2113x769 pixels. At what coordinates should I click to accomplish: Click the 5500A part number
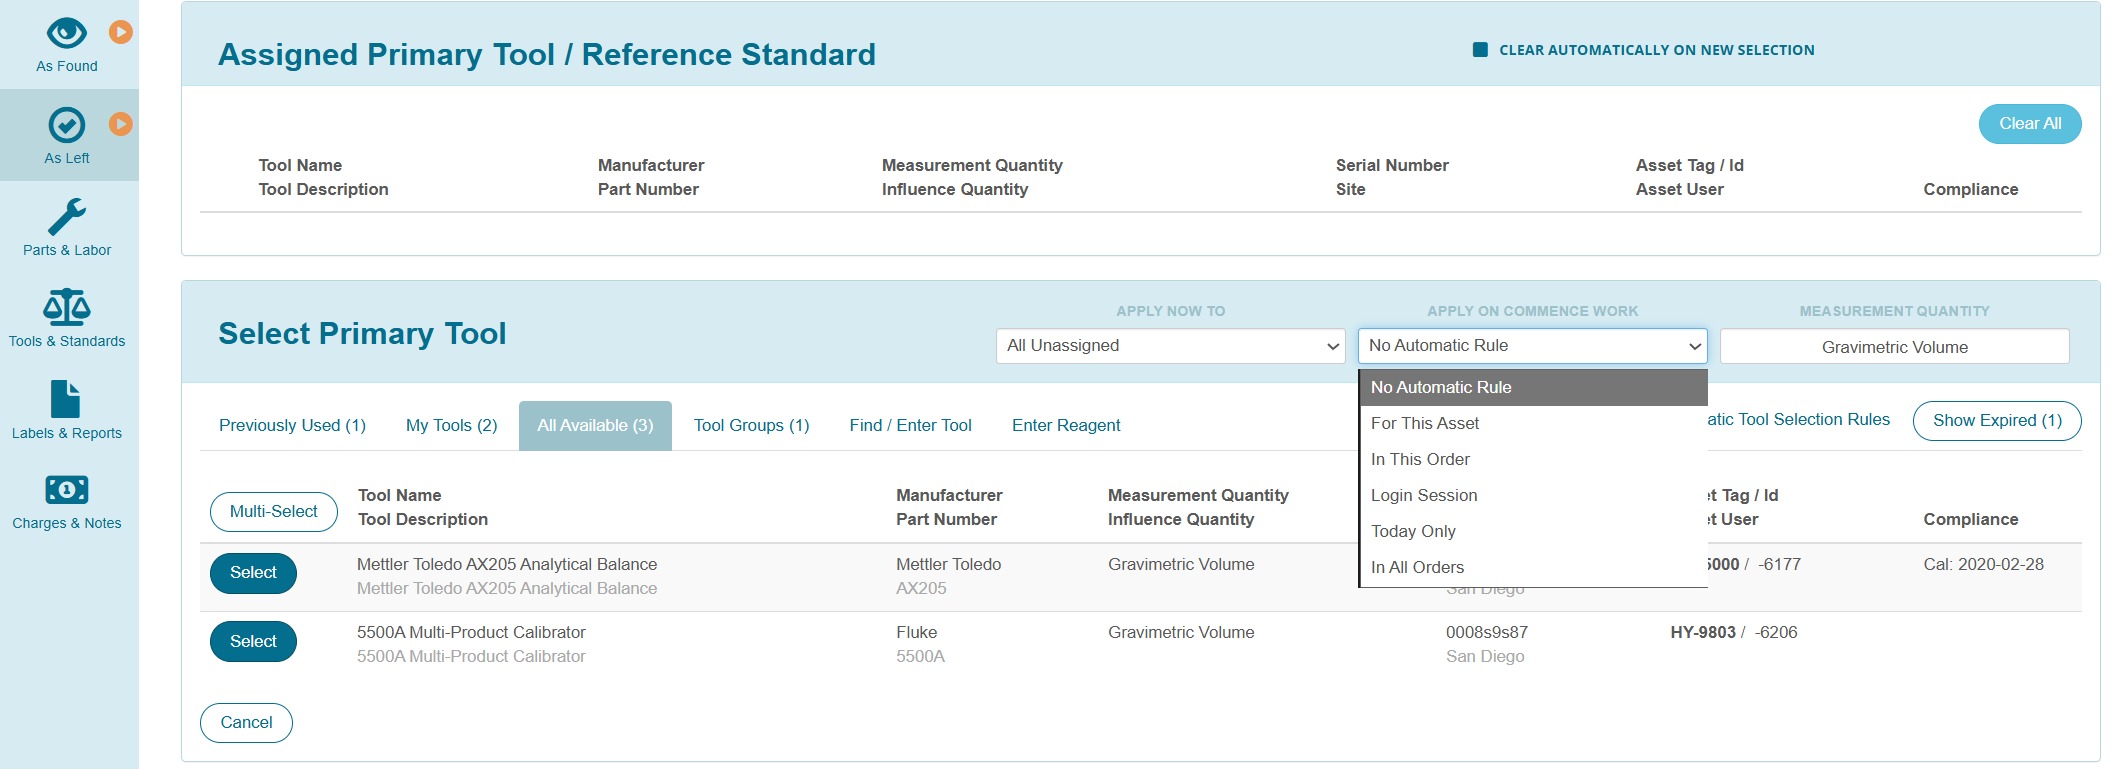point(920,657)
